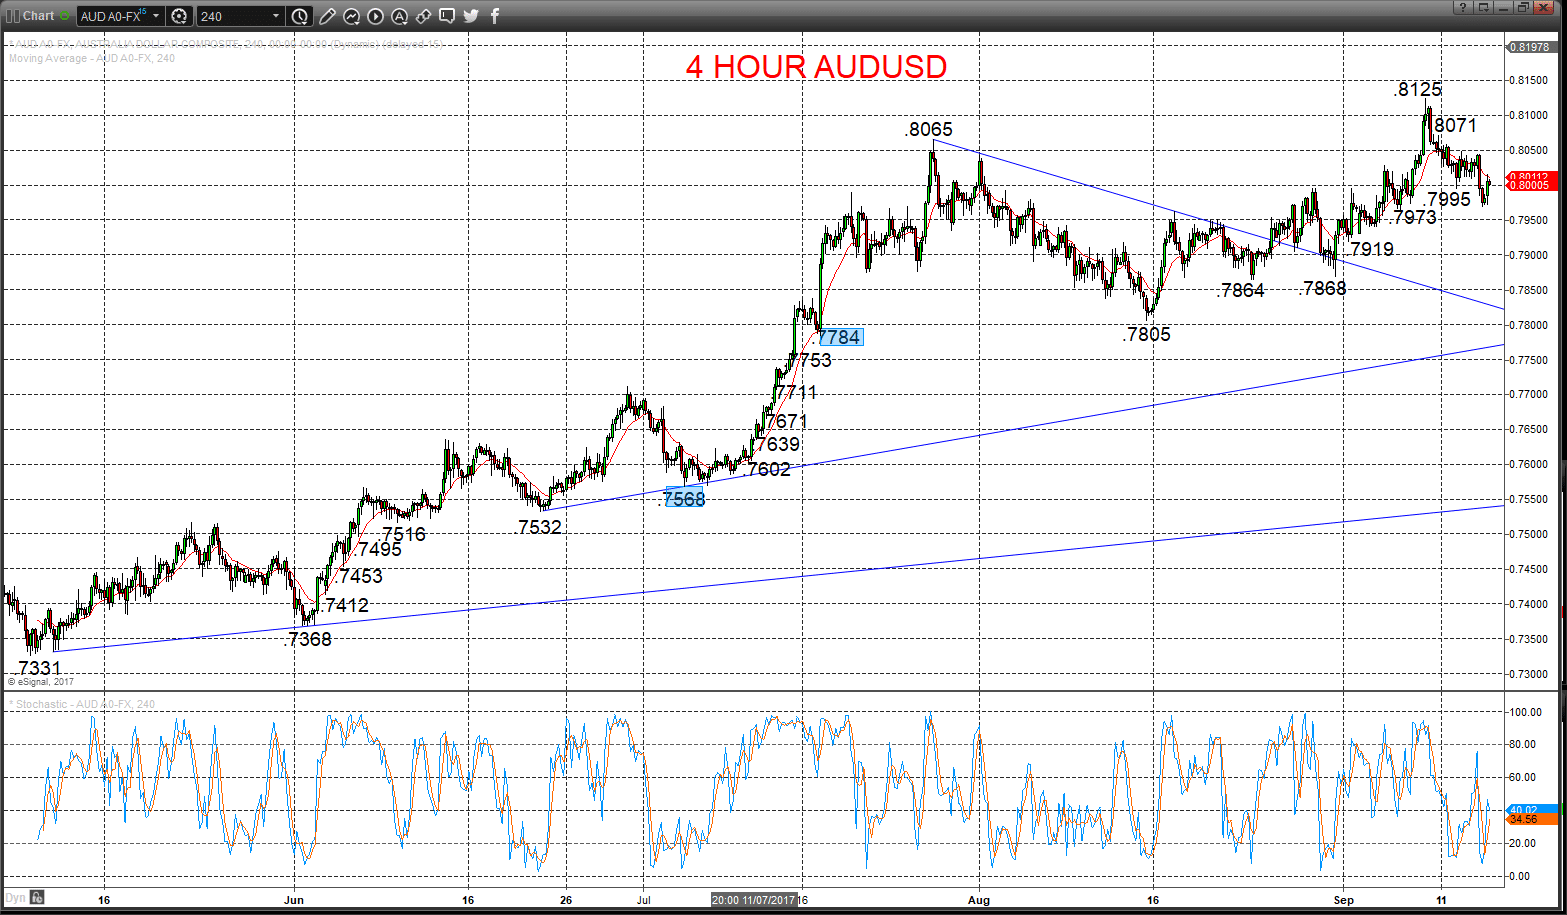The image size is (1567, 915).
Task: Click the 20:00 11/07/2017 cursor time label
Action: [753, 900]
